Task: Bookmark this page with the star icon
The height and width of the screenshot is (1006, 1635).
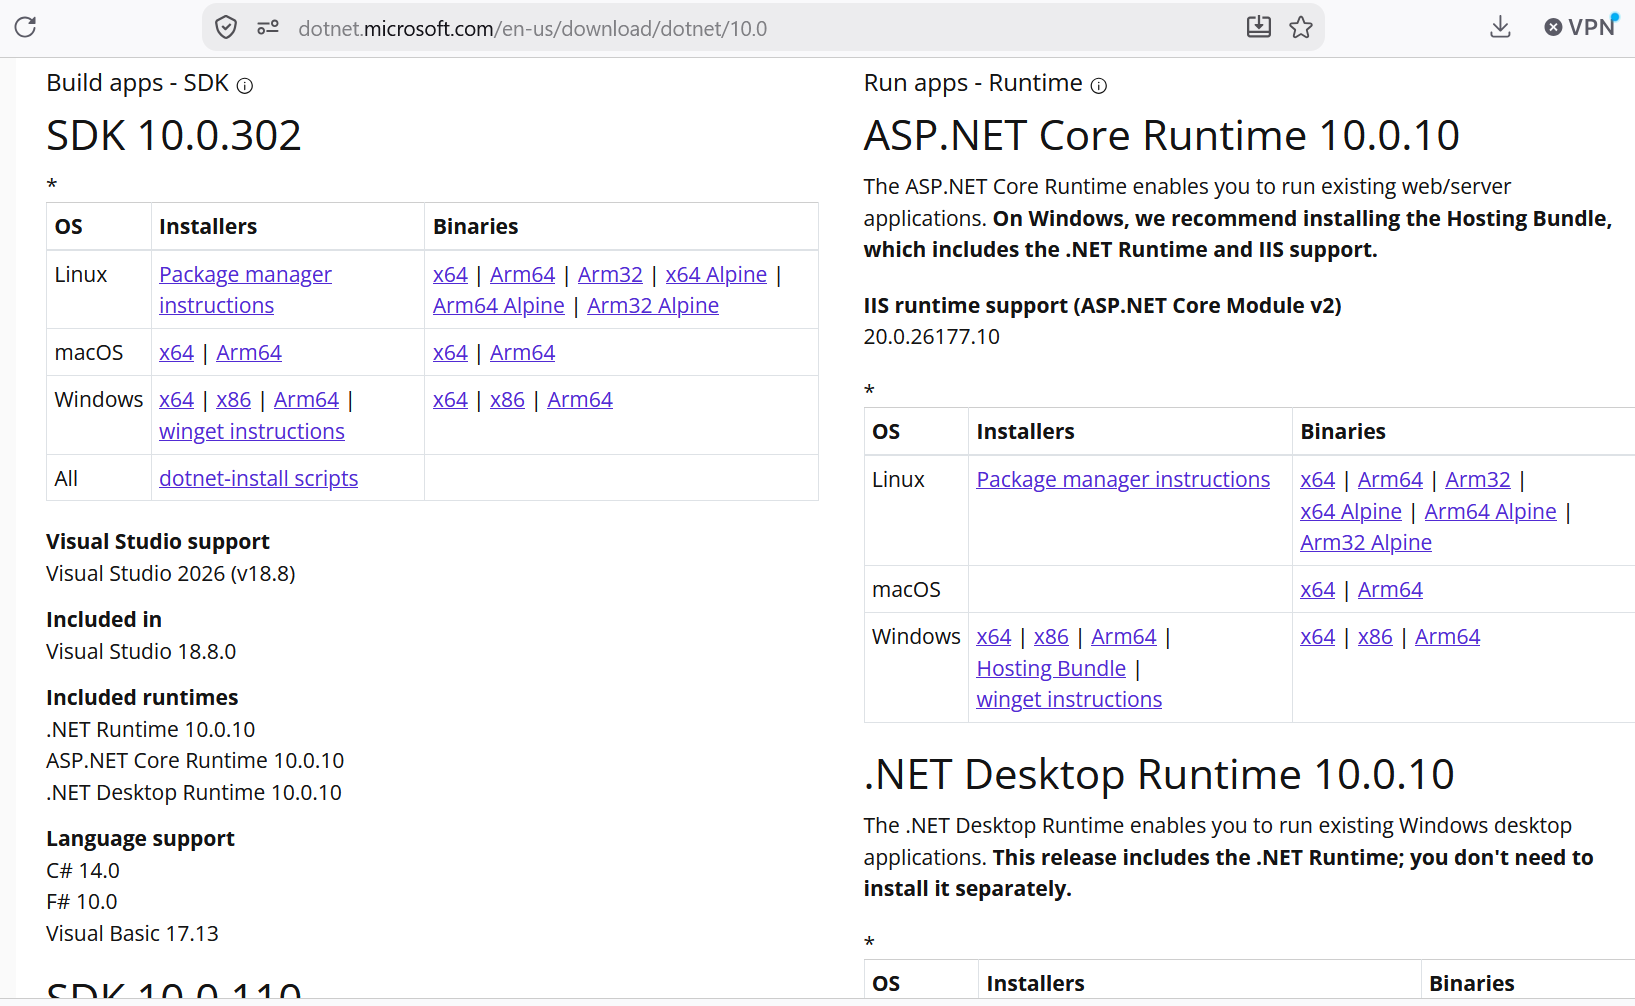Action: [1301, 27]
